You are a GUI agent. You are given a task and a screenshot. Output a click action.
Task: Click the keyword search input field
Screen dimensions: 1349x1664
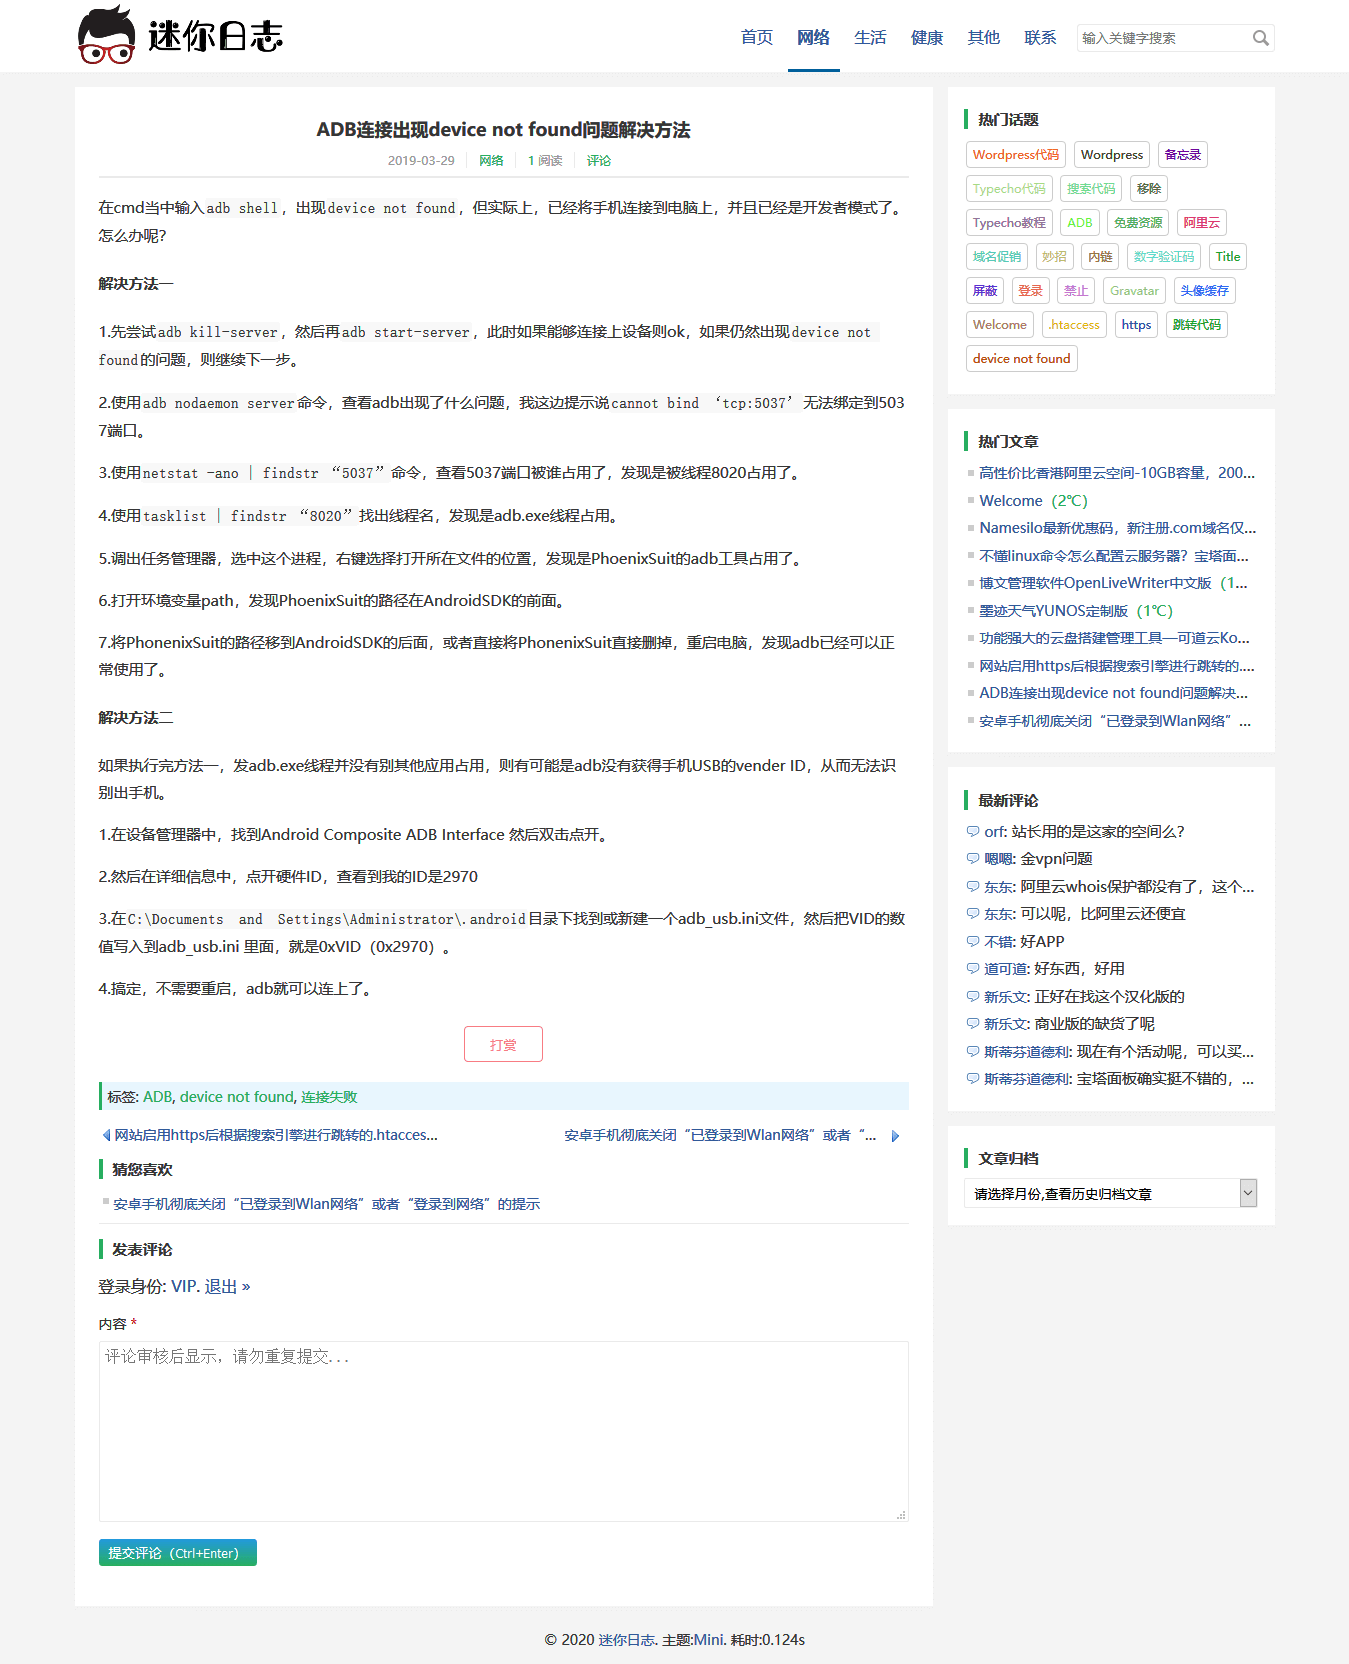tap(1162, 38)
